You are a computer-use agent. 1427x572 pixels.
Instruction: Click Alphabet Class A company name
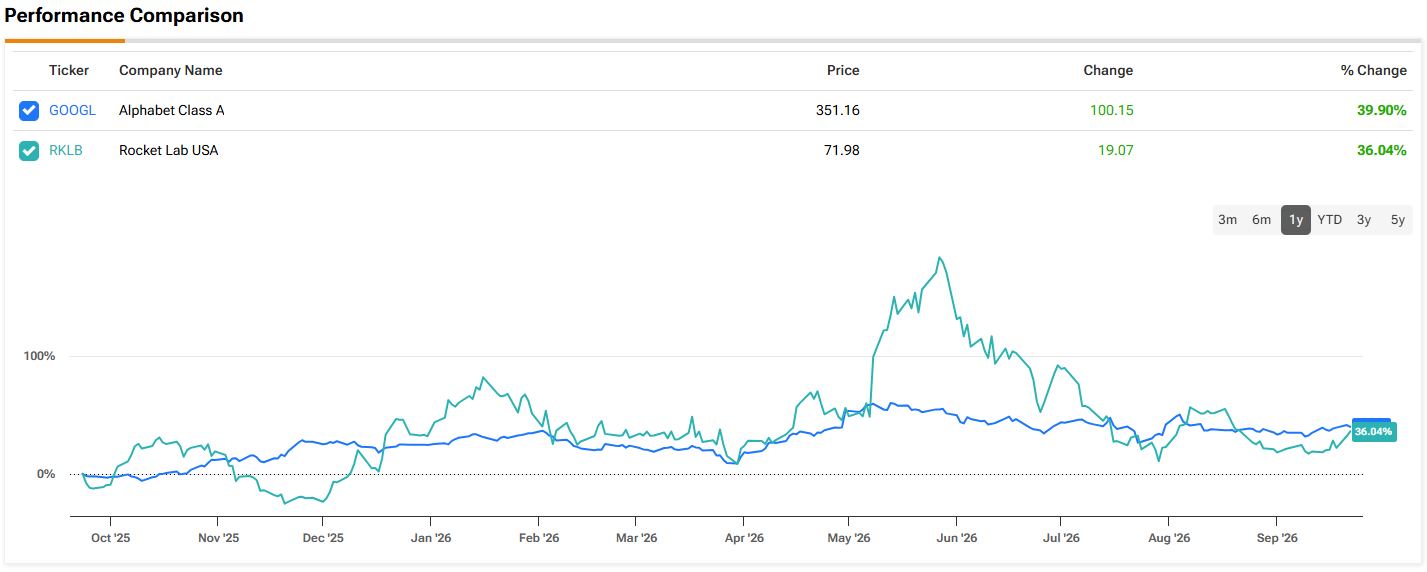click(172, 111)
